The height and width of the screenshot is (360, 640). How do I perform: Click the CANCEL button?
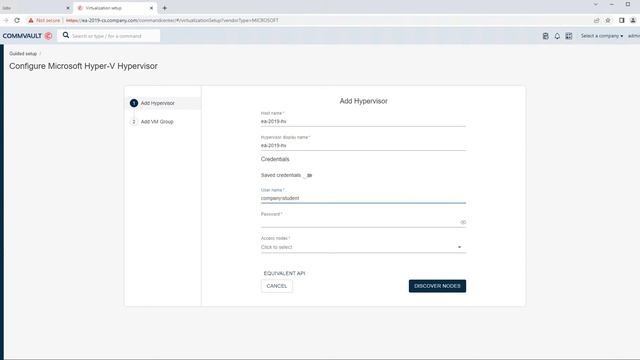coord(277,286)
